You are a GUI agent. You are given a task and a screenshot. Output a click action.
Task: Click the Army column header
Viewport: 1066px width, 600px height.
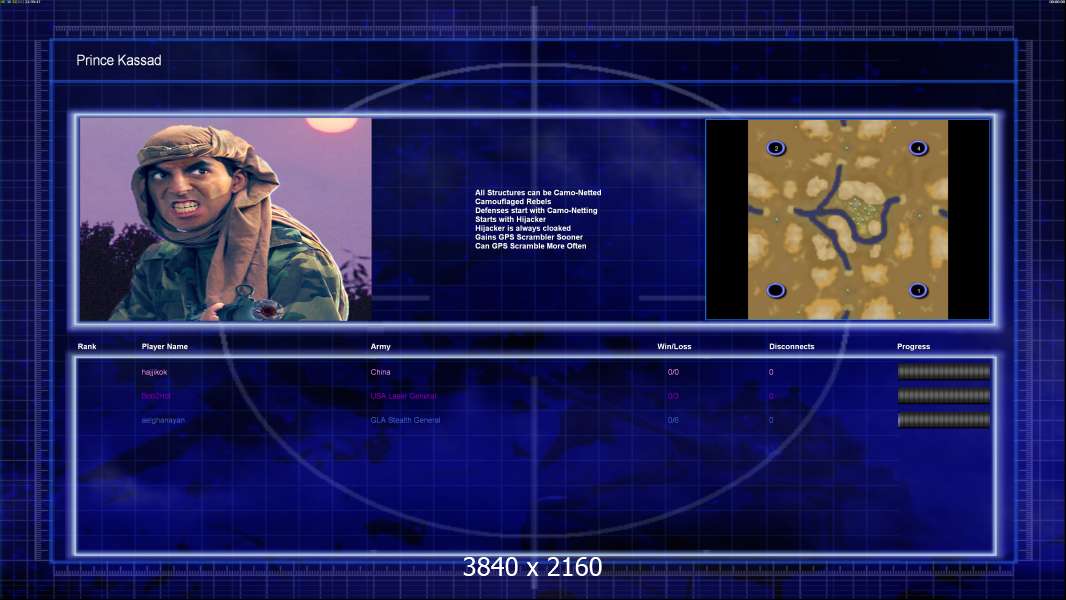point(381,347)
